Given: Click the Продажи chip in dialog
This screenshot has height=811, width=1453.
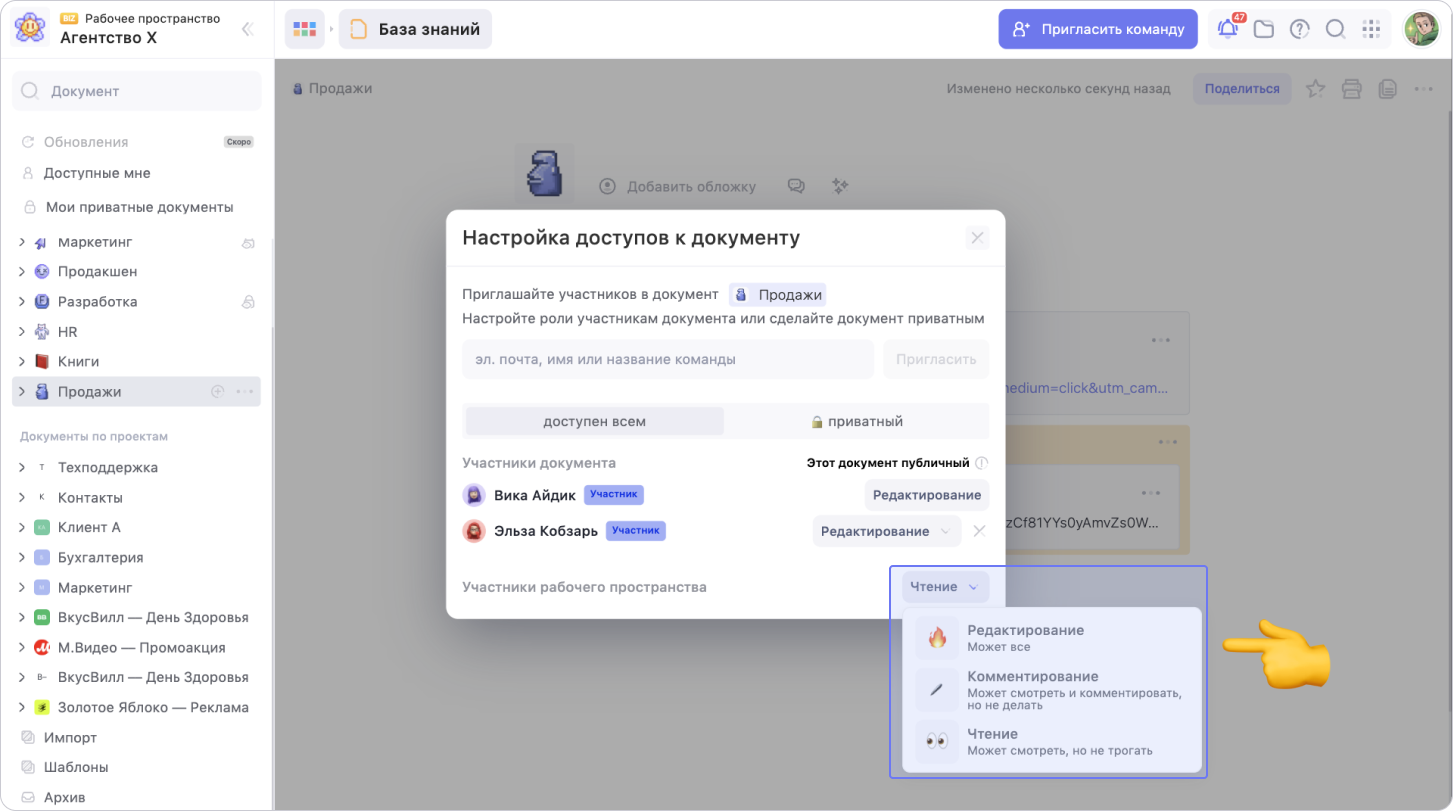Looking at the screenshot, I should (x=778, y=295).
